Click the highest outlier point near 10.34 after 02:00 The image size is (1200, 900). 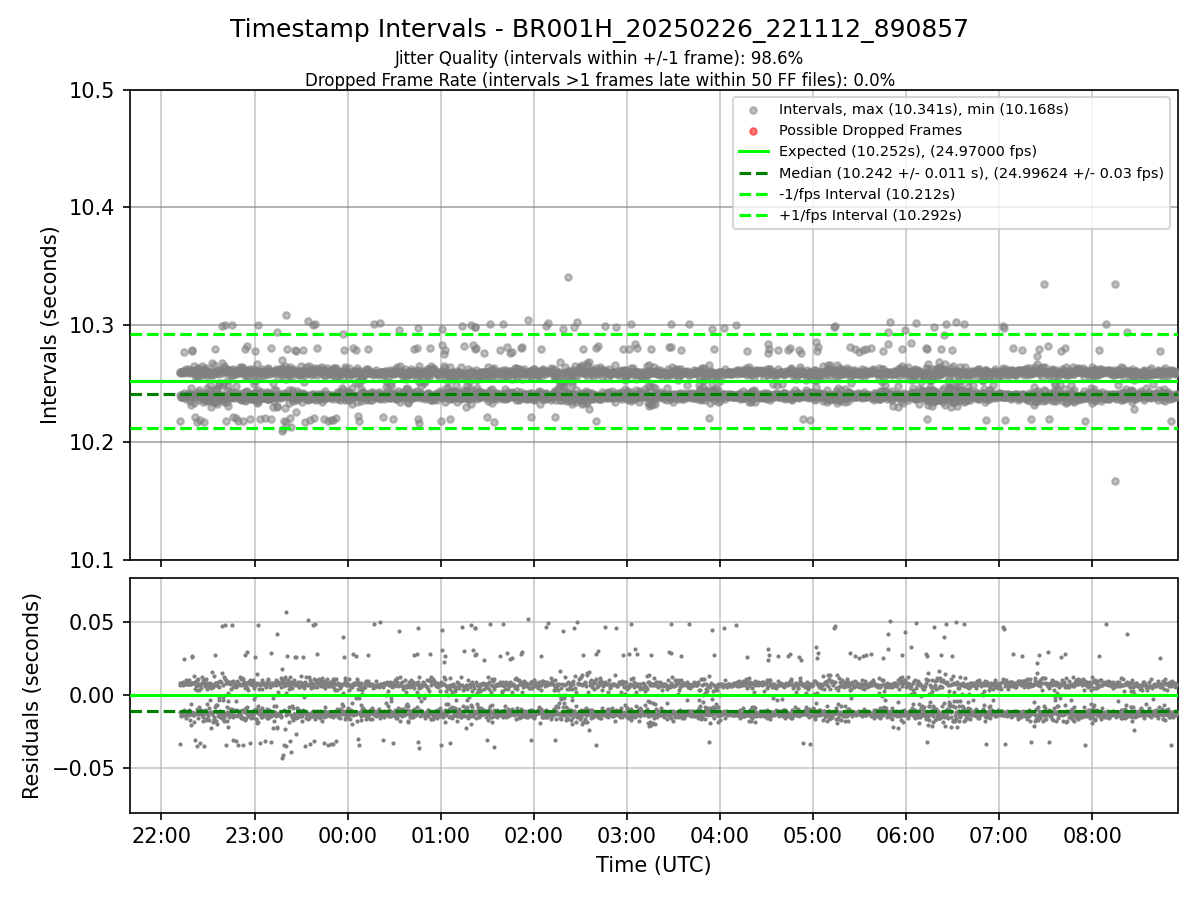[568, 277]
